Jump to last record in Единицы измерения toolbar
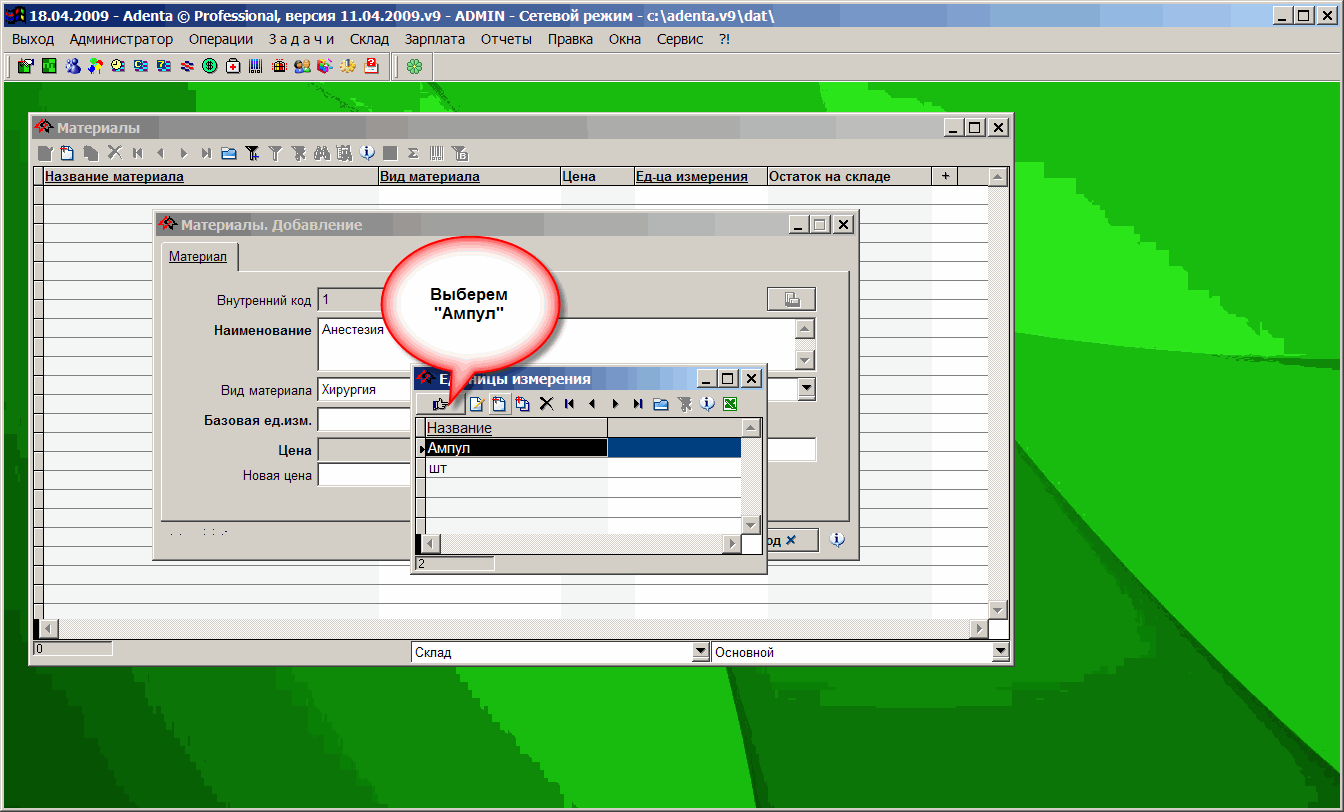 click(x=637, y=404)
